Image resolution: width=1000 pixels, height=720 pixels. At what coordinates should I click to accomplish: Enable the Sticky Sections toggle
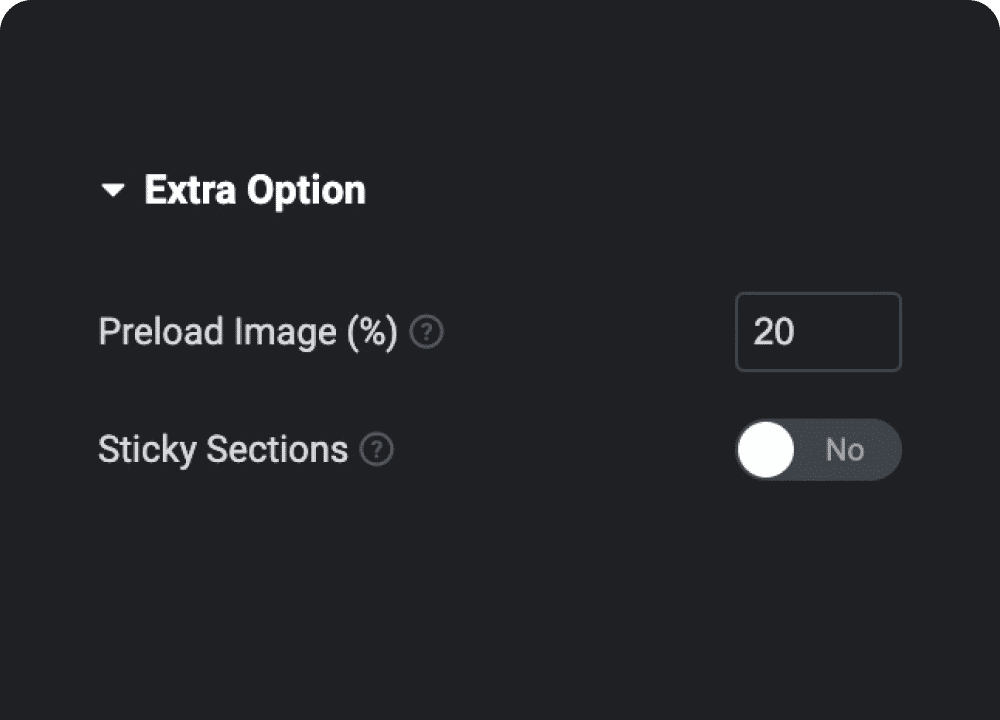818,450
